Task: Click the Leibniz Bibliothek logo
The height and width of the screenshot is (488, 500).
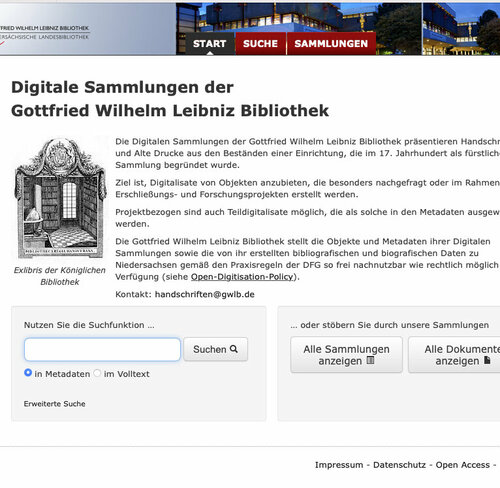Action: point(45,33)
